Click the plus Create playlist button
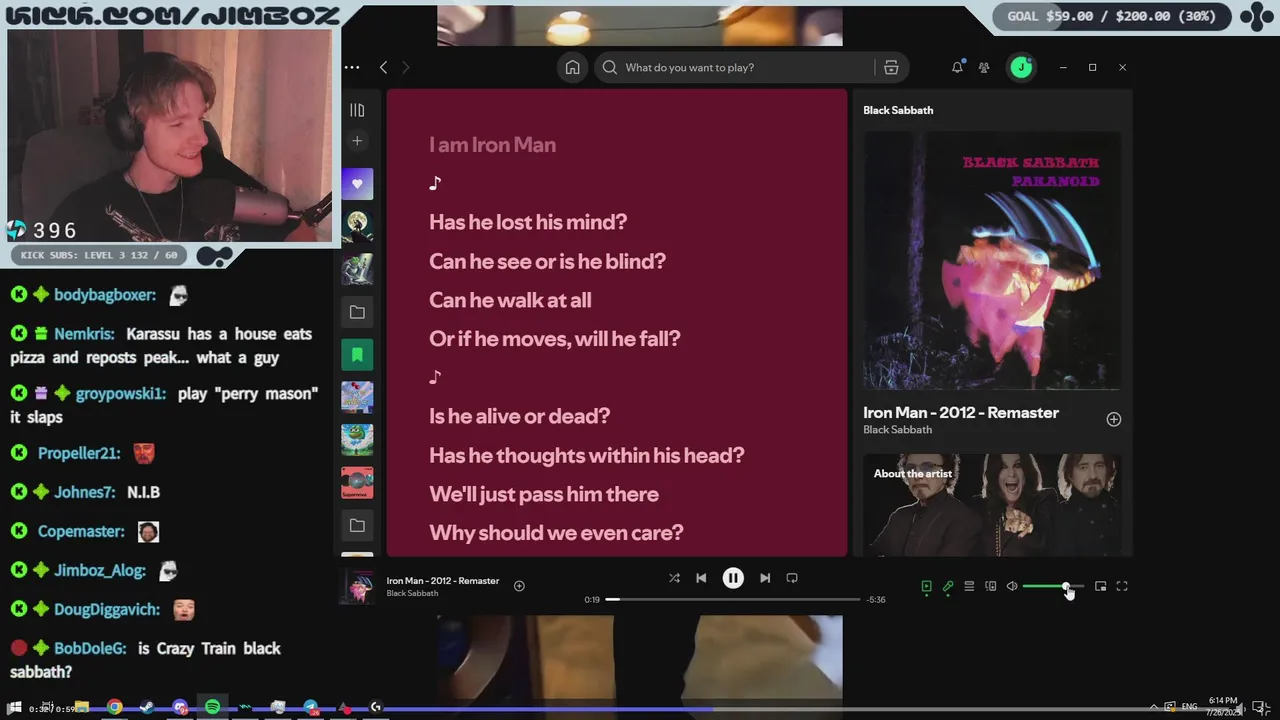Viewport: 1280px width, 720px height. tap(357, 141)
